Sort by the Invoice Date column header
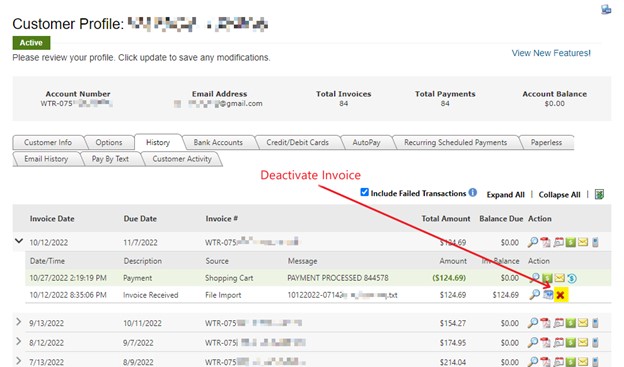624x367 pixels. pos(52,219)
